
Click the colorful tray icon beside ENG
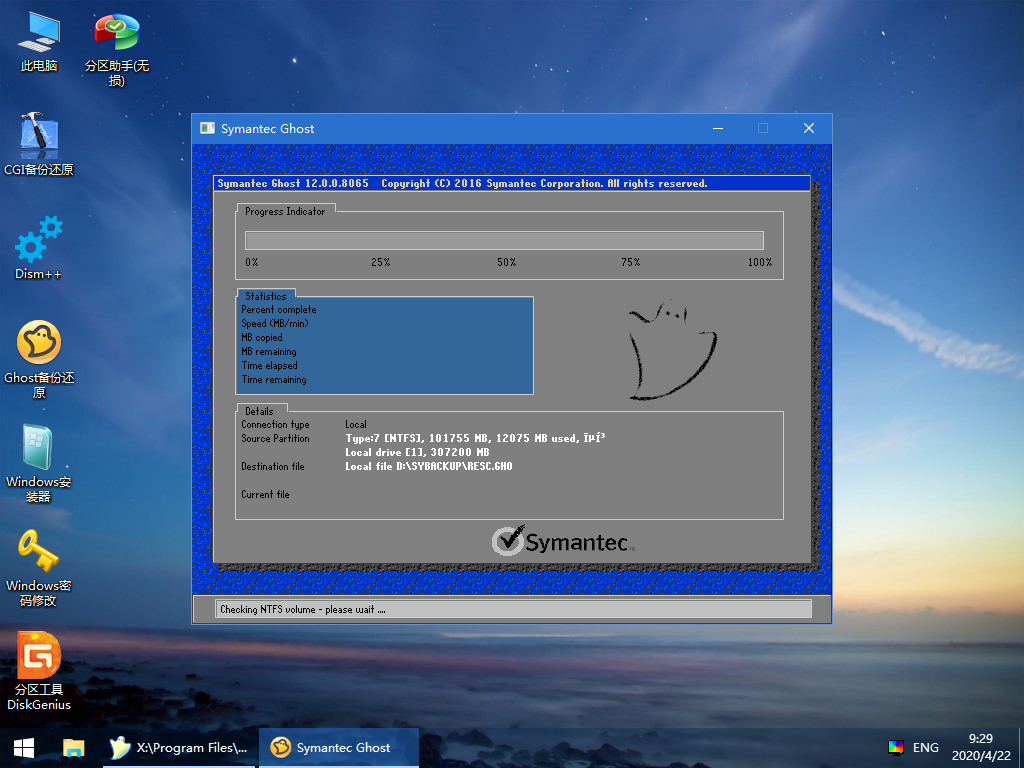click(x=896, y=748)
